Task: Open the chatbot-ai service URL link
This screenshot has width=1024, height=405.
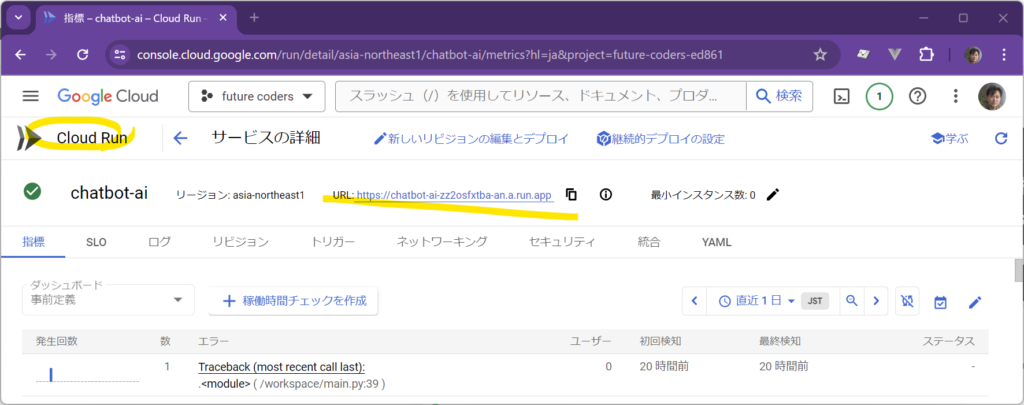Action: (455, 195)
